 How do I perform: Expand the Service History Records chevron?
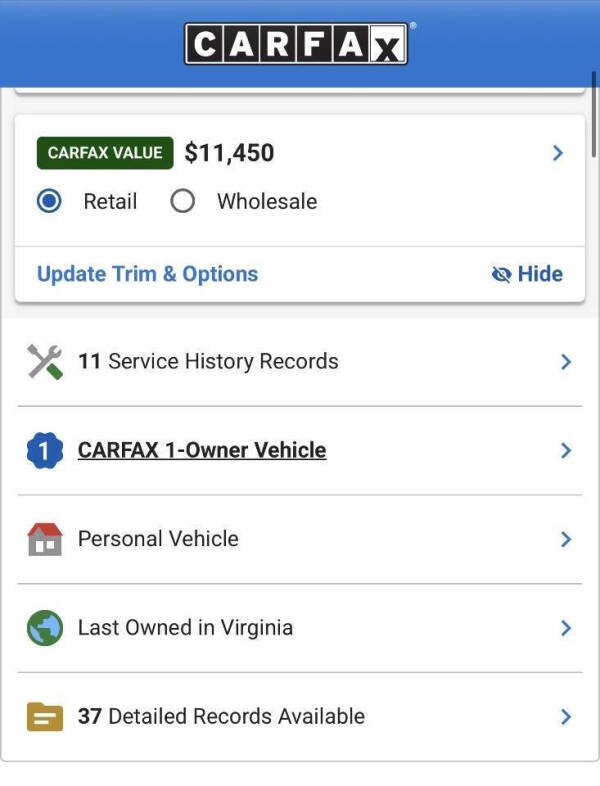pyautogui.click(x=566, y=361)
